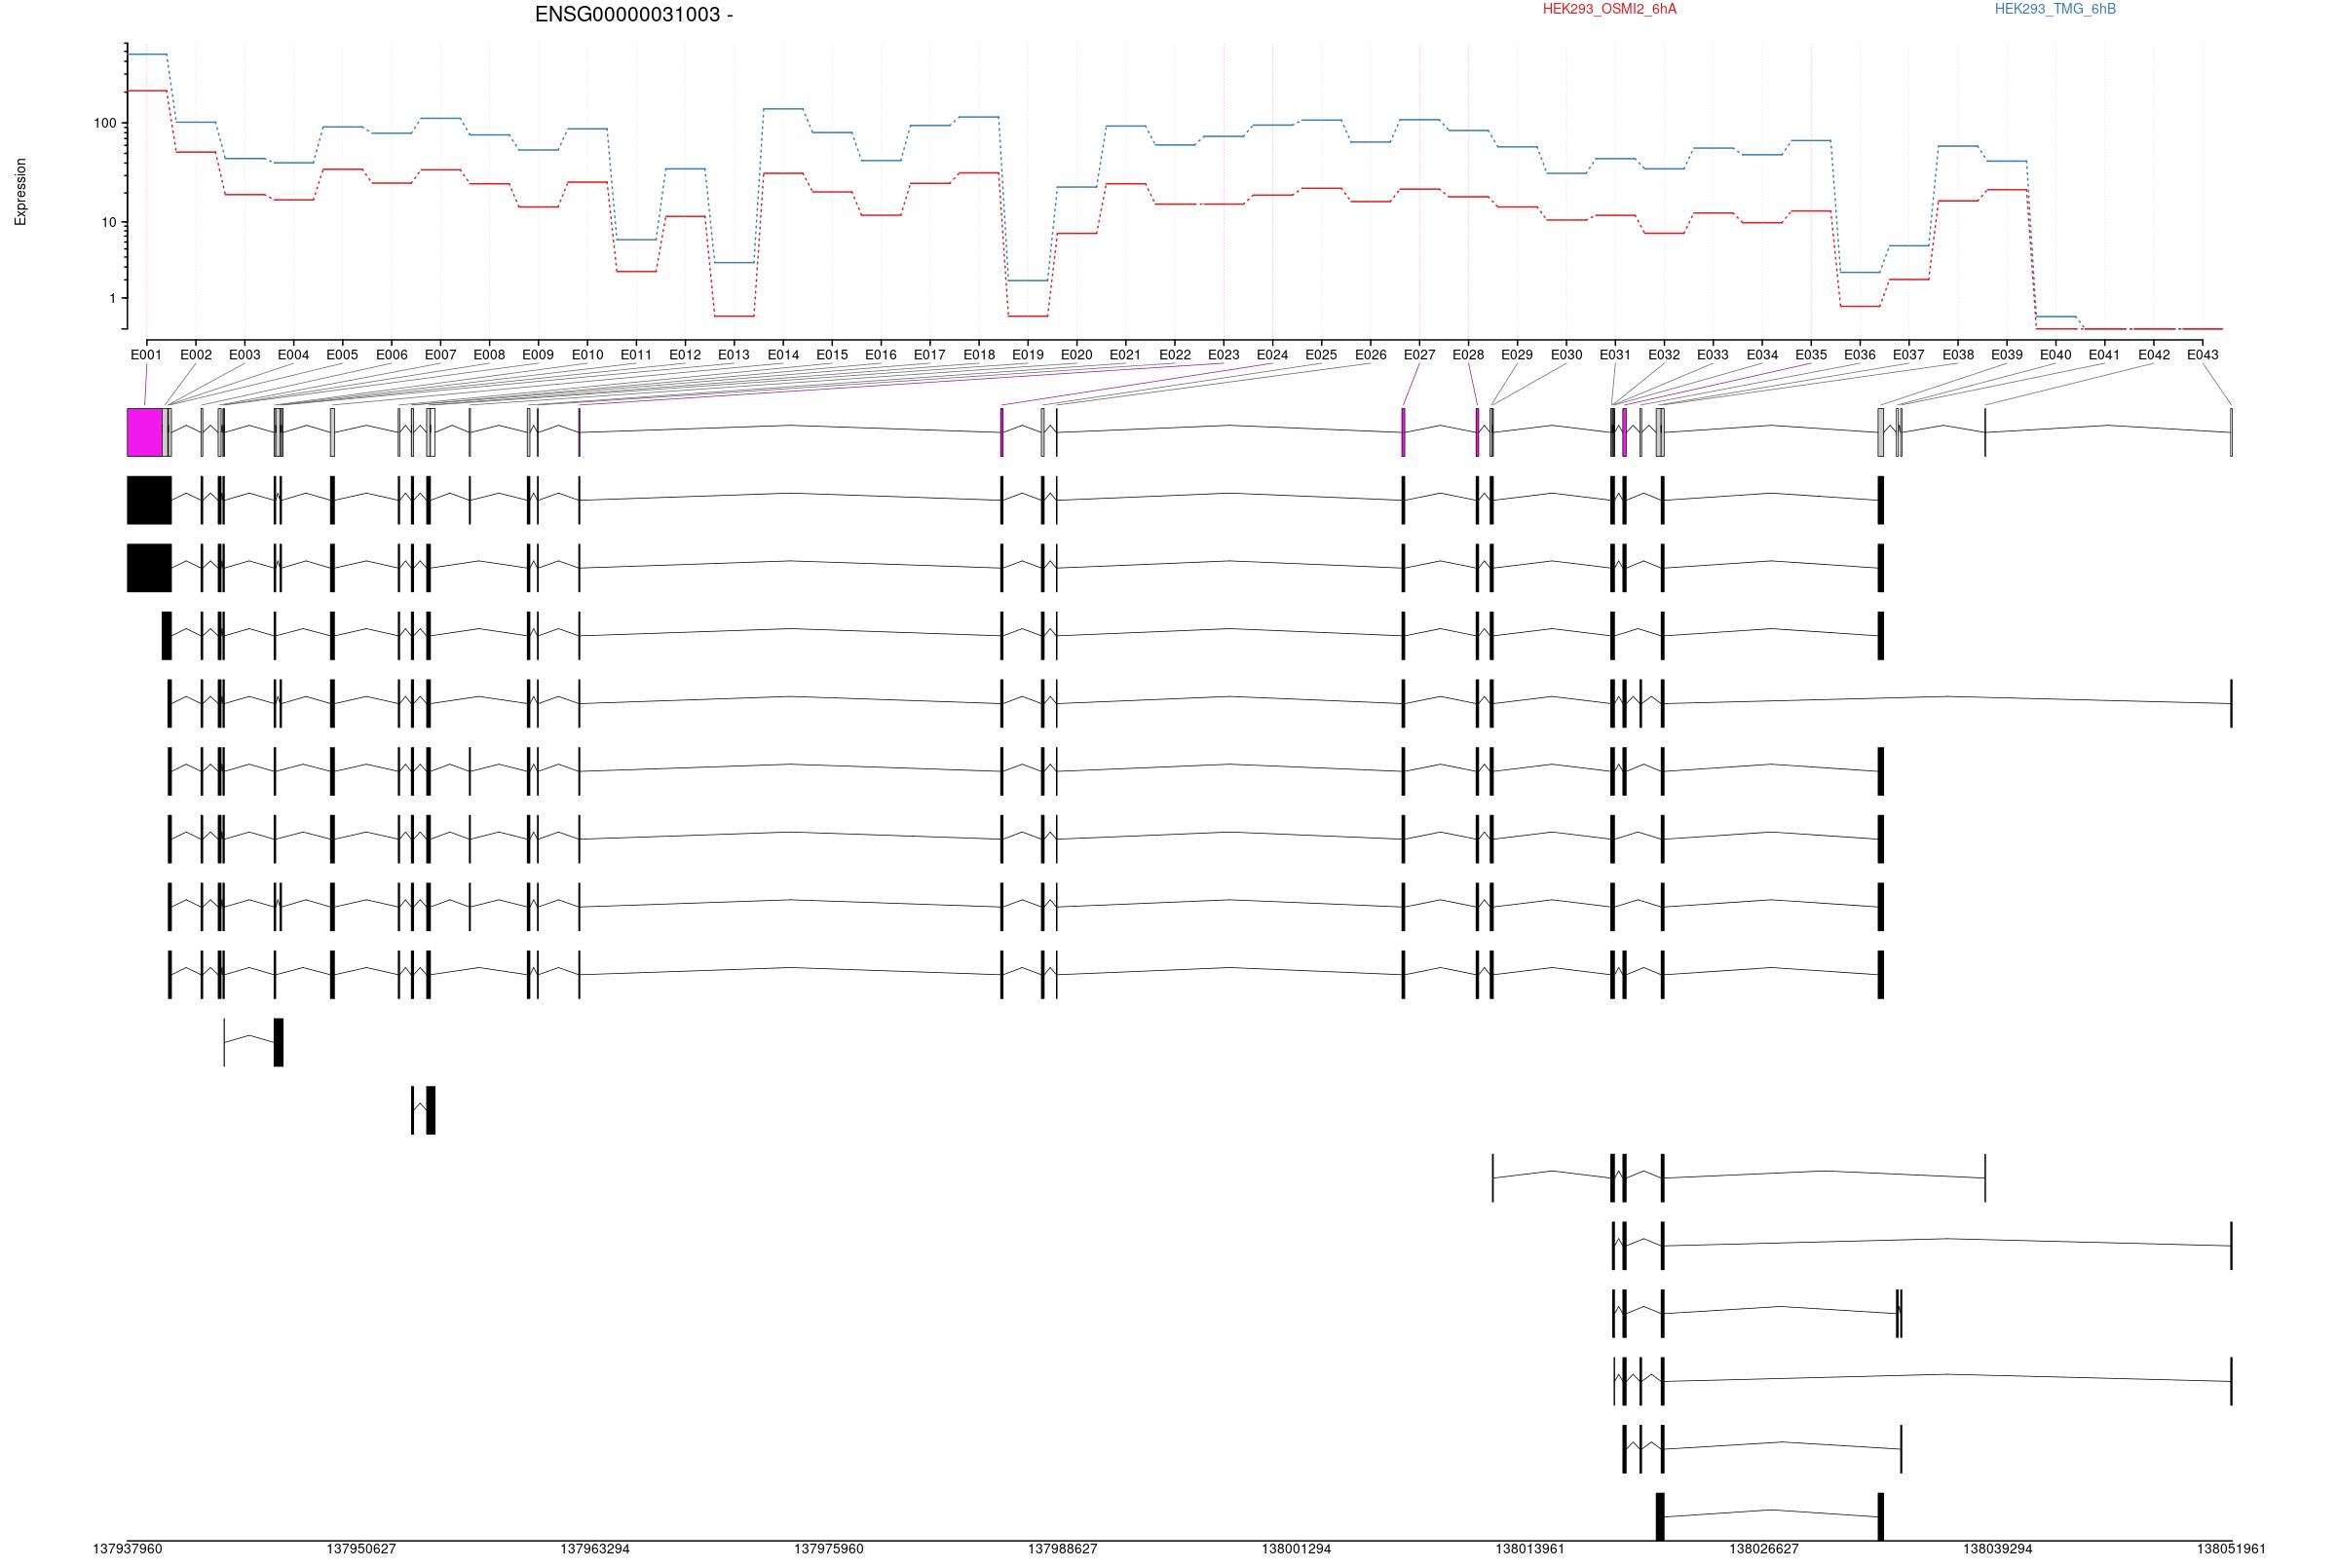Click genomic coordinate 138001294

[x=1297, y=1549]
